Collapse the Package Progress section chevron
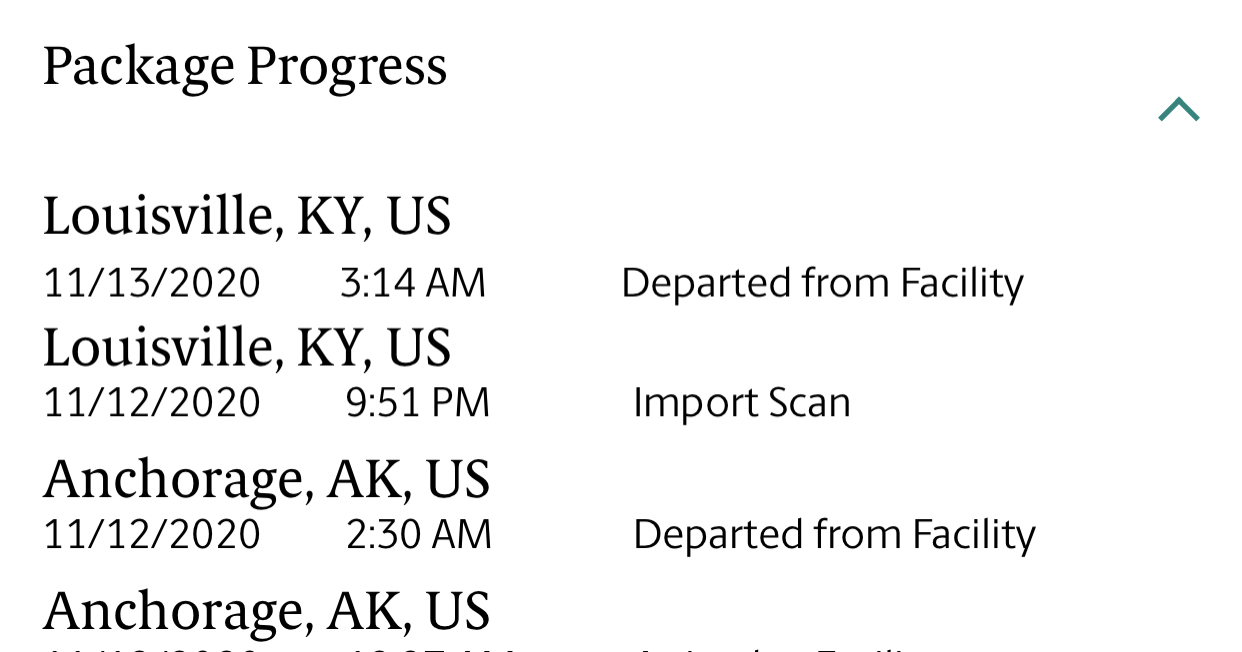 coord(1178,110)
